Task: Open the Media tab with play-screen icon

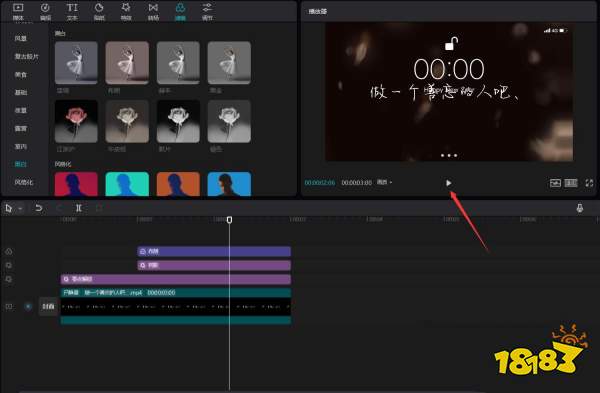Action: (18, 11)
